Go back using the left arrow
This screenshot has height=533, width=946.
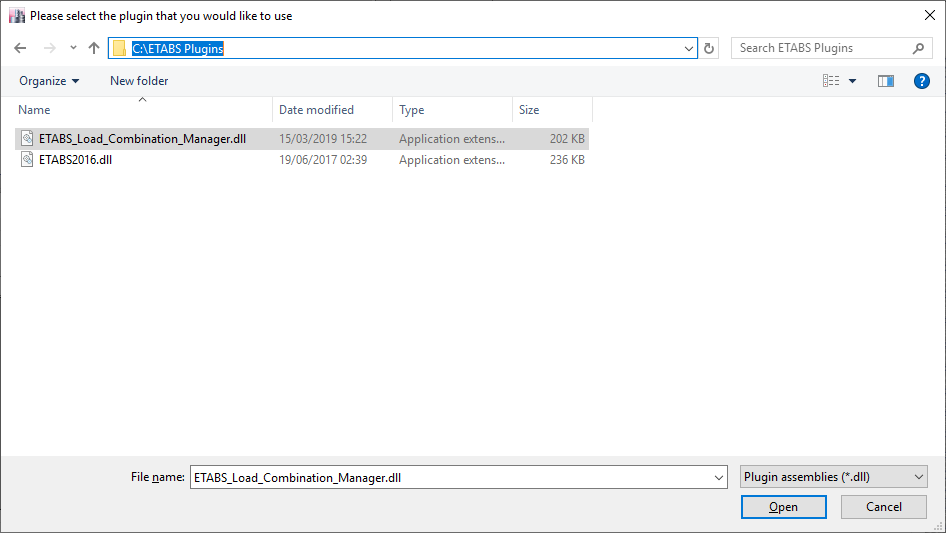click(20, 48)
